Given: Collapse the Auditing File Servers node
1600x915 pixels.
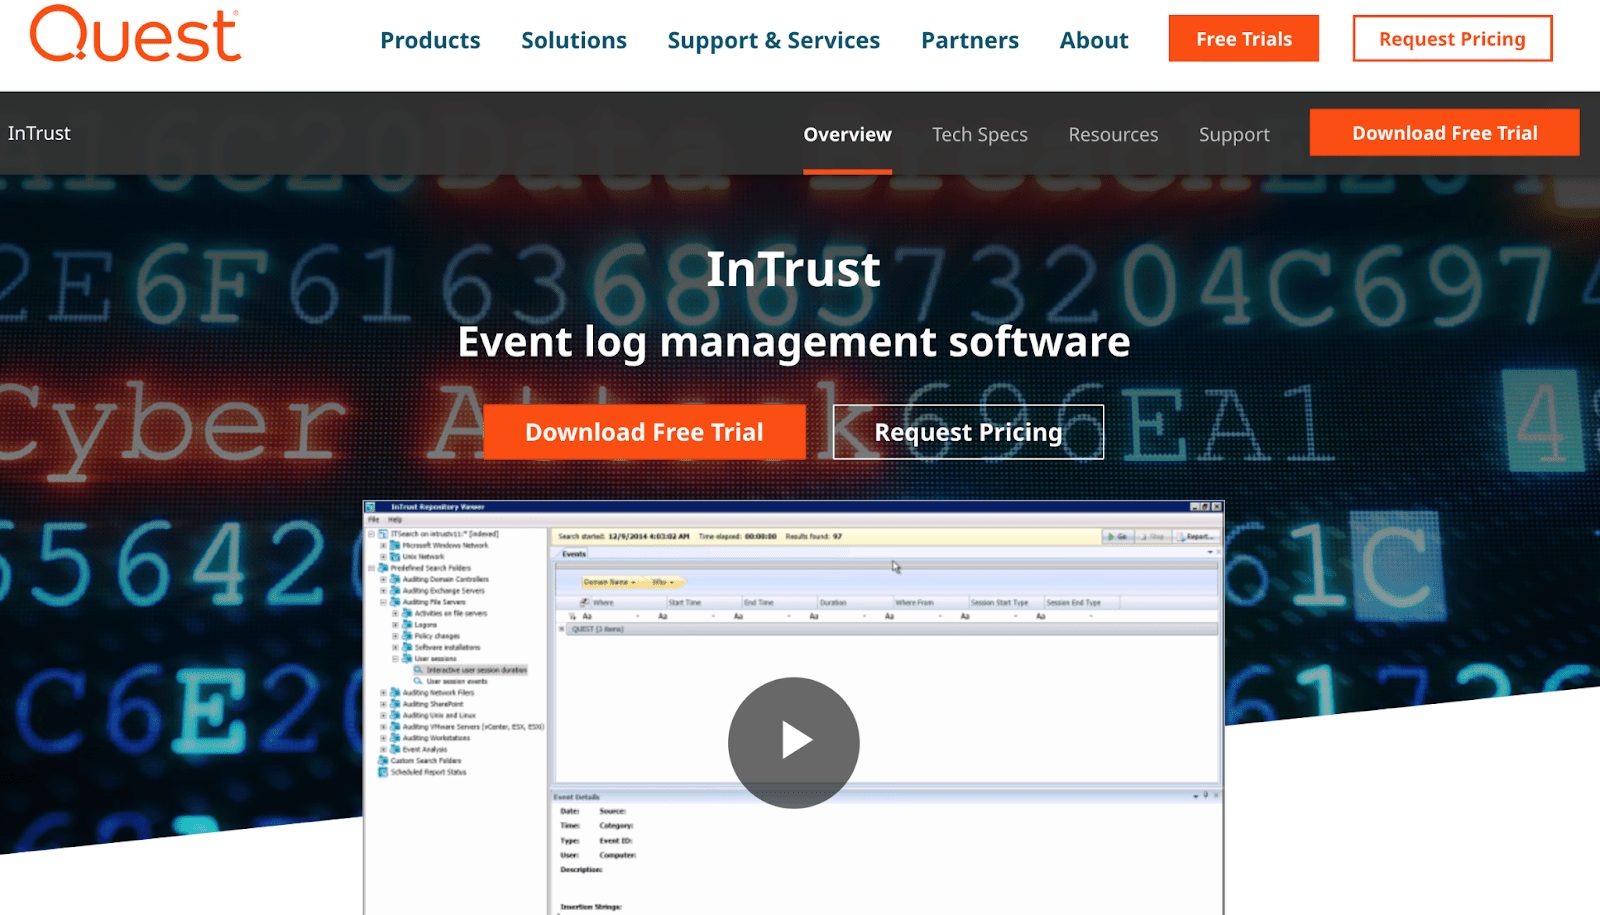Looking at the screenshot, I should click(383, 602).
